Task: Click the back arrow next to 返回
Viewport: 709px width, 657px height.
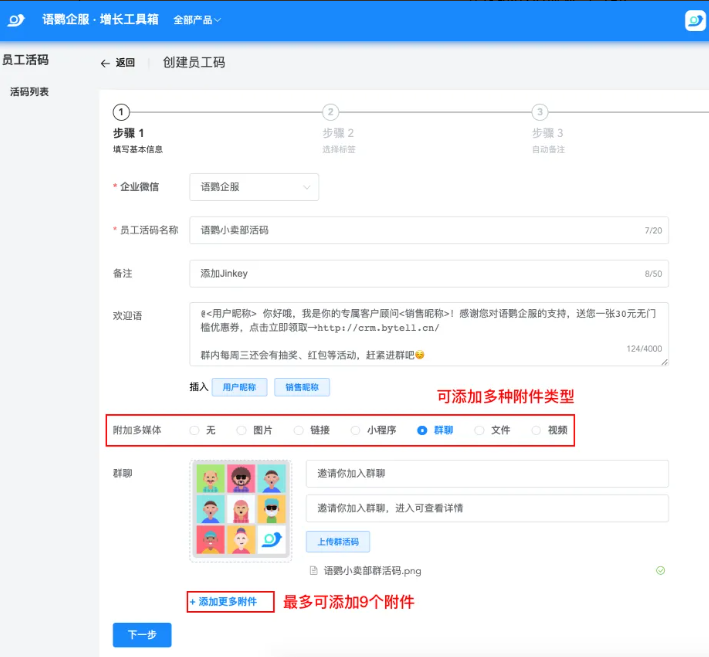Action: click(x=105, y=63)
